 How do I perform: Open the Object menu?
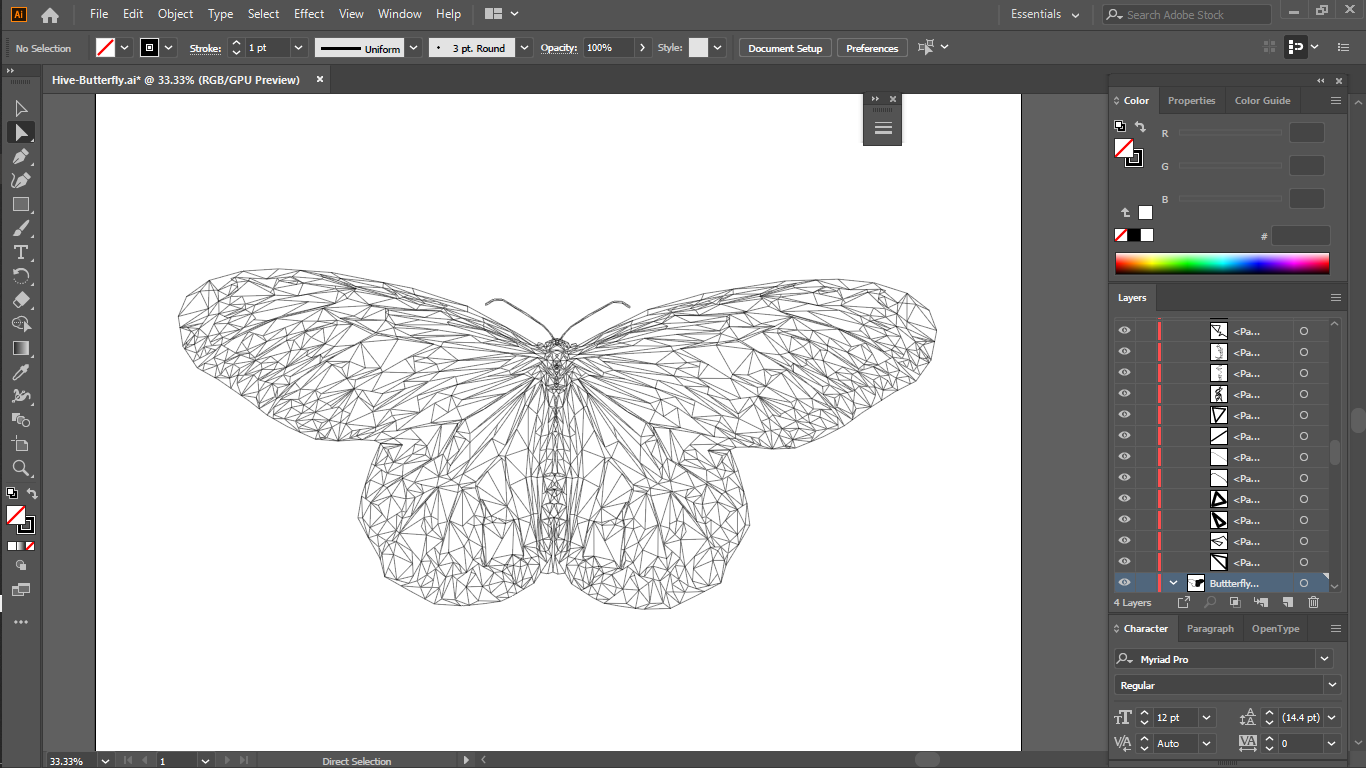tap(175, 14)
